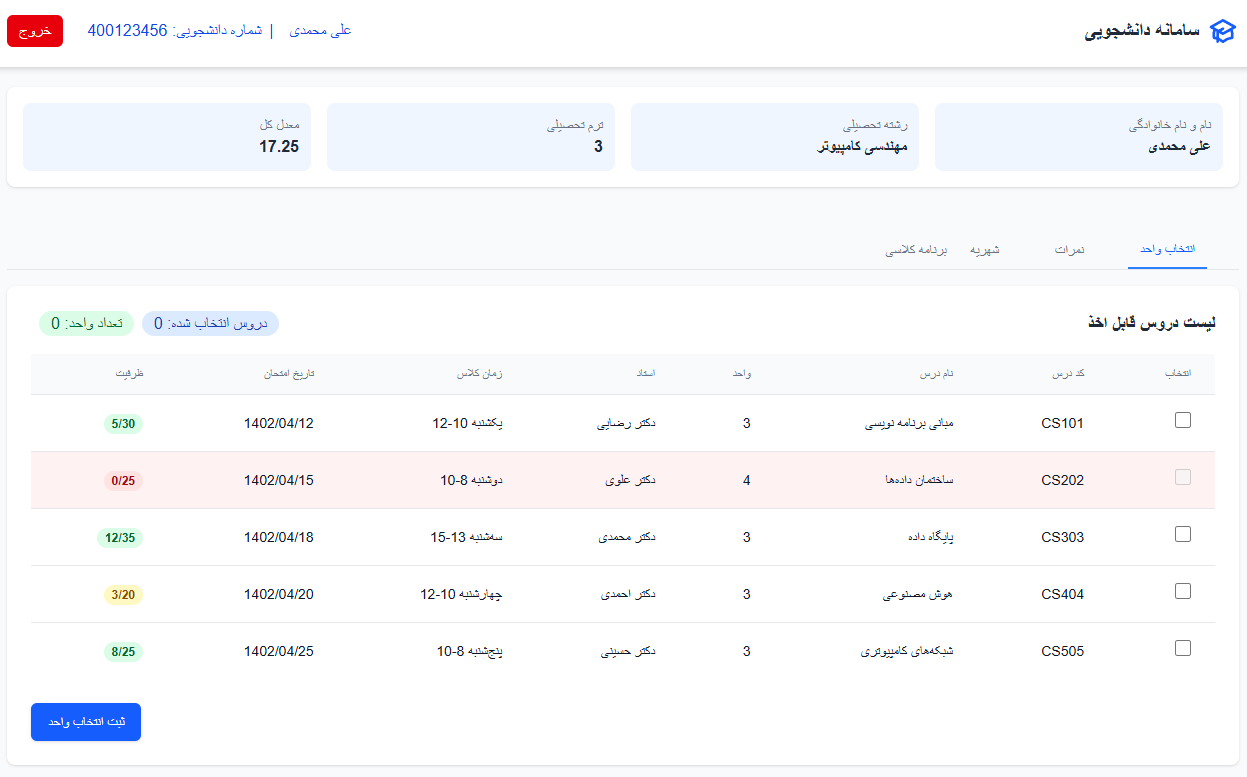Viewport: 1247px width, 777px height.
Task: Click the تاریخ امتحان column header
Action: tap(289, 373)
